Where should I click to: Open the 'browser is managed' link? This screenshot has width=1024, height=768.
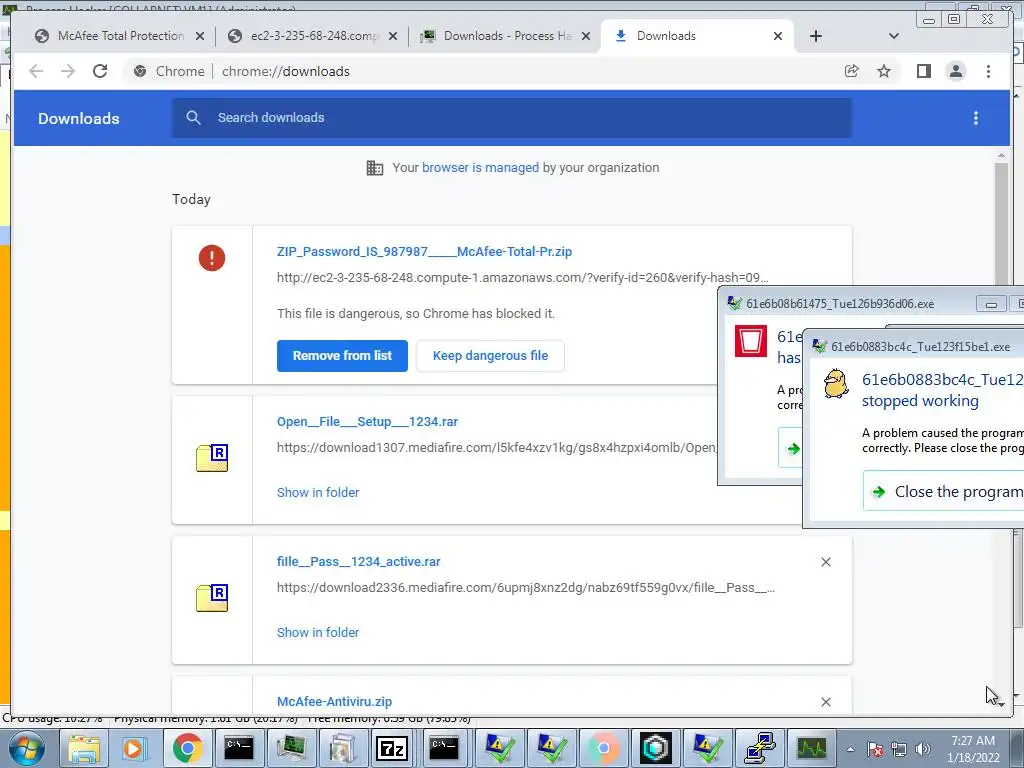tap(480, 168)
